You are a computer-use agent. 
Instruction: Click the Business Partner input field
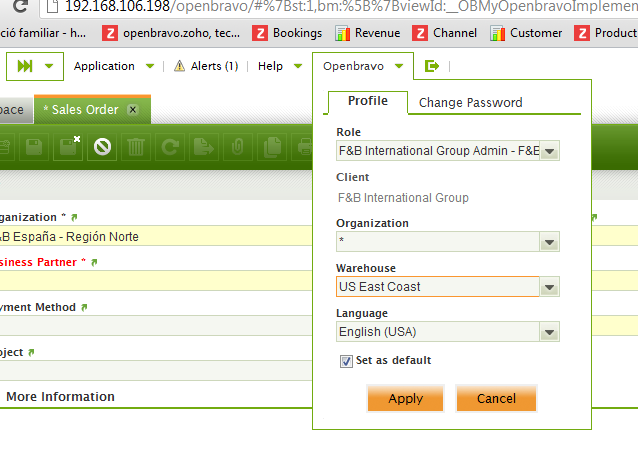[156, 281]
